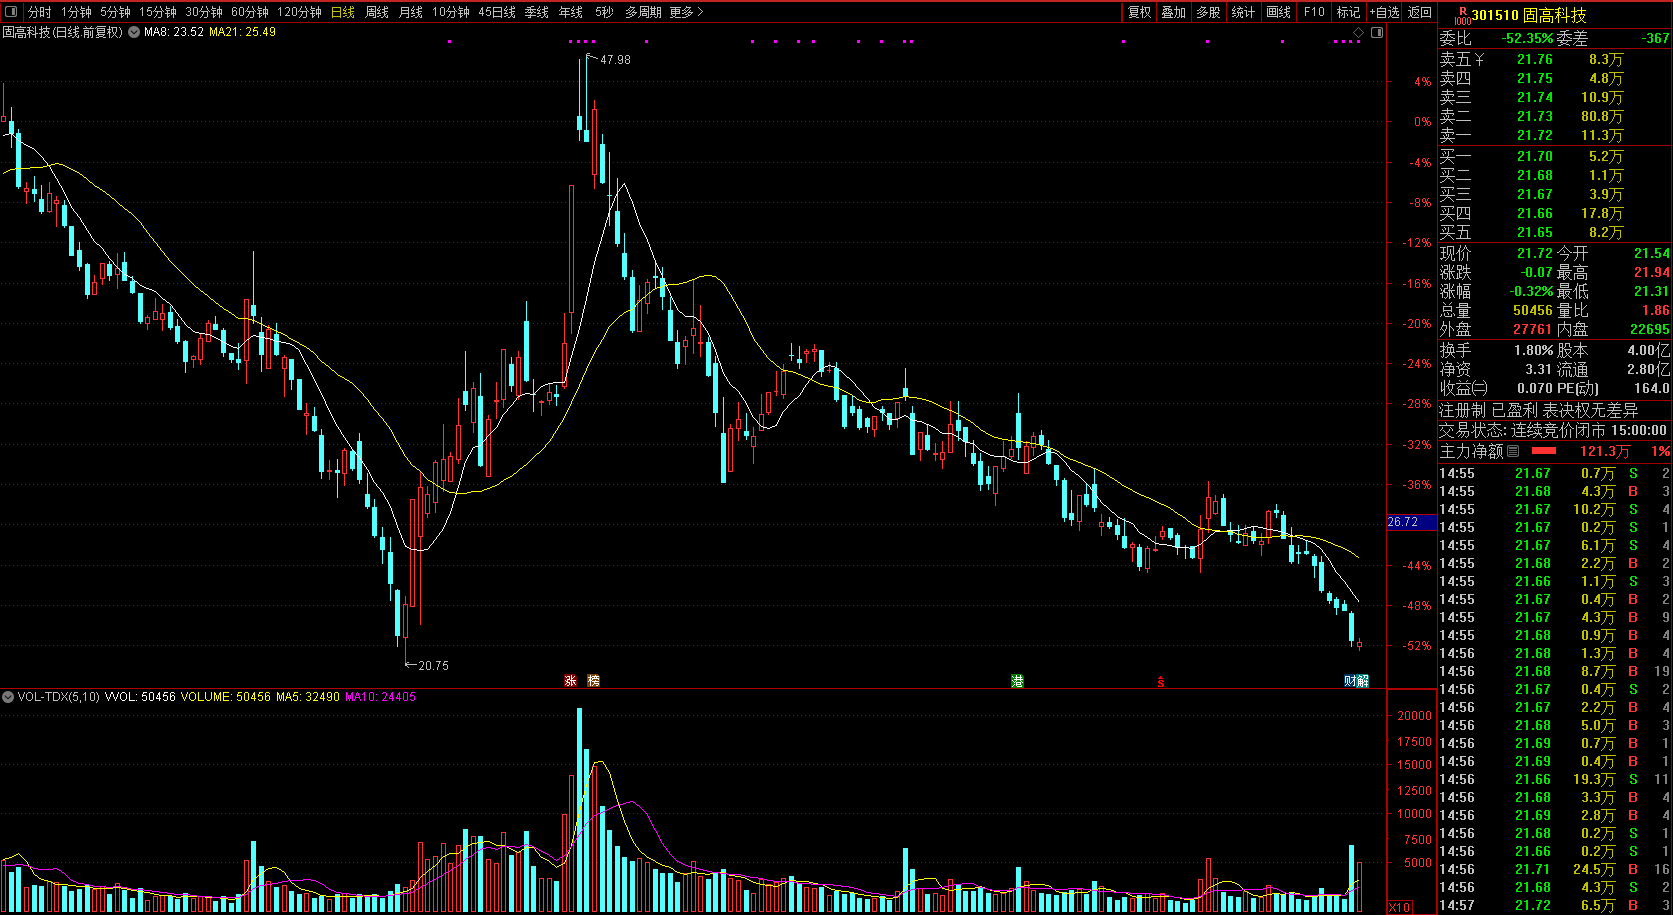Switch to the 季线 quarterly tab
The height and width of the screenshot is (915, 1673).
(x=537, y=12)
